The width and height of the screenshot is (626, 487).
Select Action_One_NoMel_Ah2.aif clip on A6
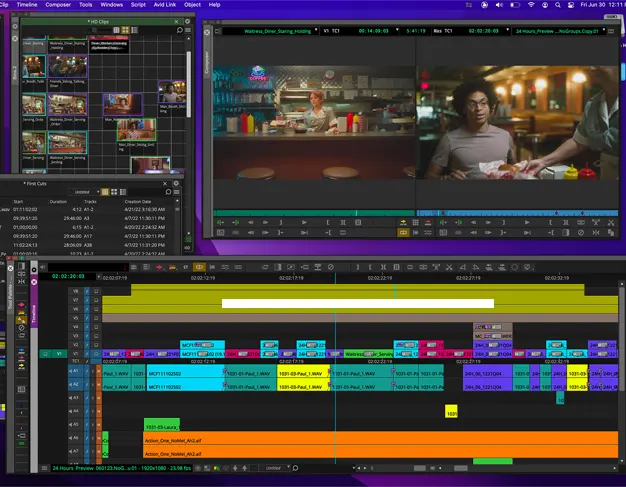[380, 438]
